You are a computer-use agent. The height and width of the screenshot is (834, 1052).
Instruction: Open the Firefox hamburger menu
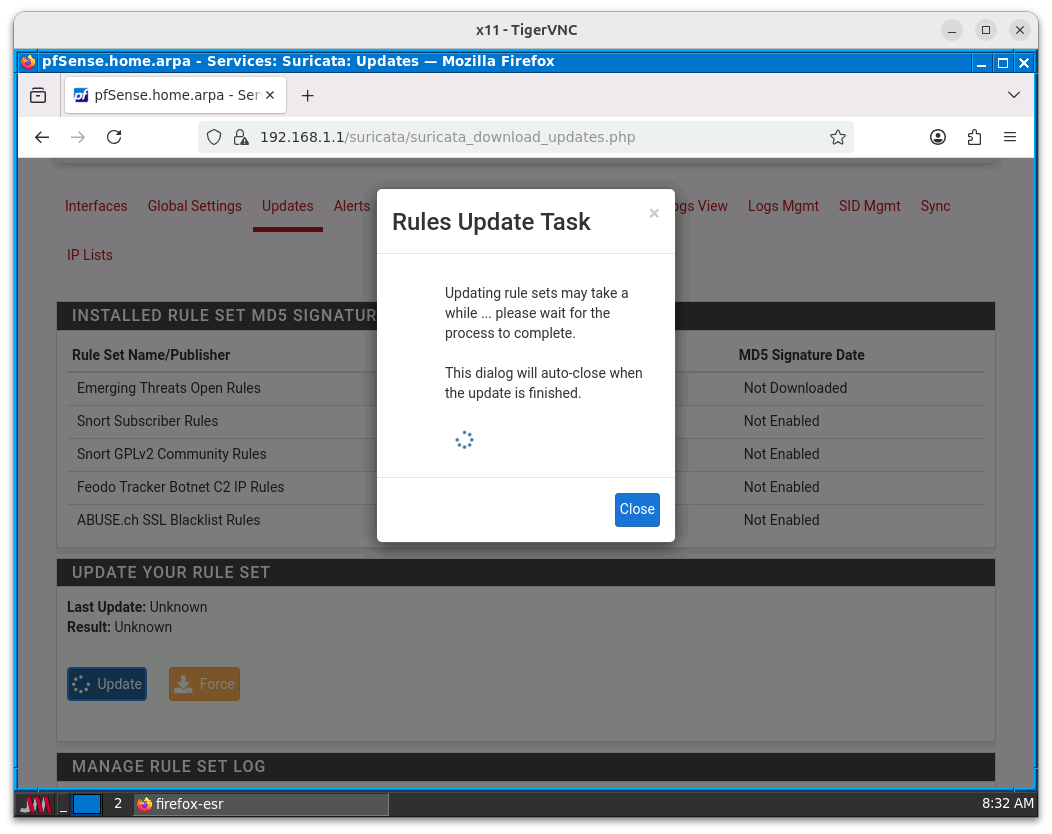click(1010, 137)
